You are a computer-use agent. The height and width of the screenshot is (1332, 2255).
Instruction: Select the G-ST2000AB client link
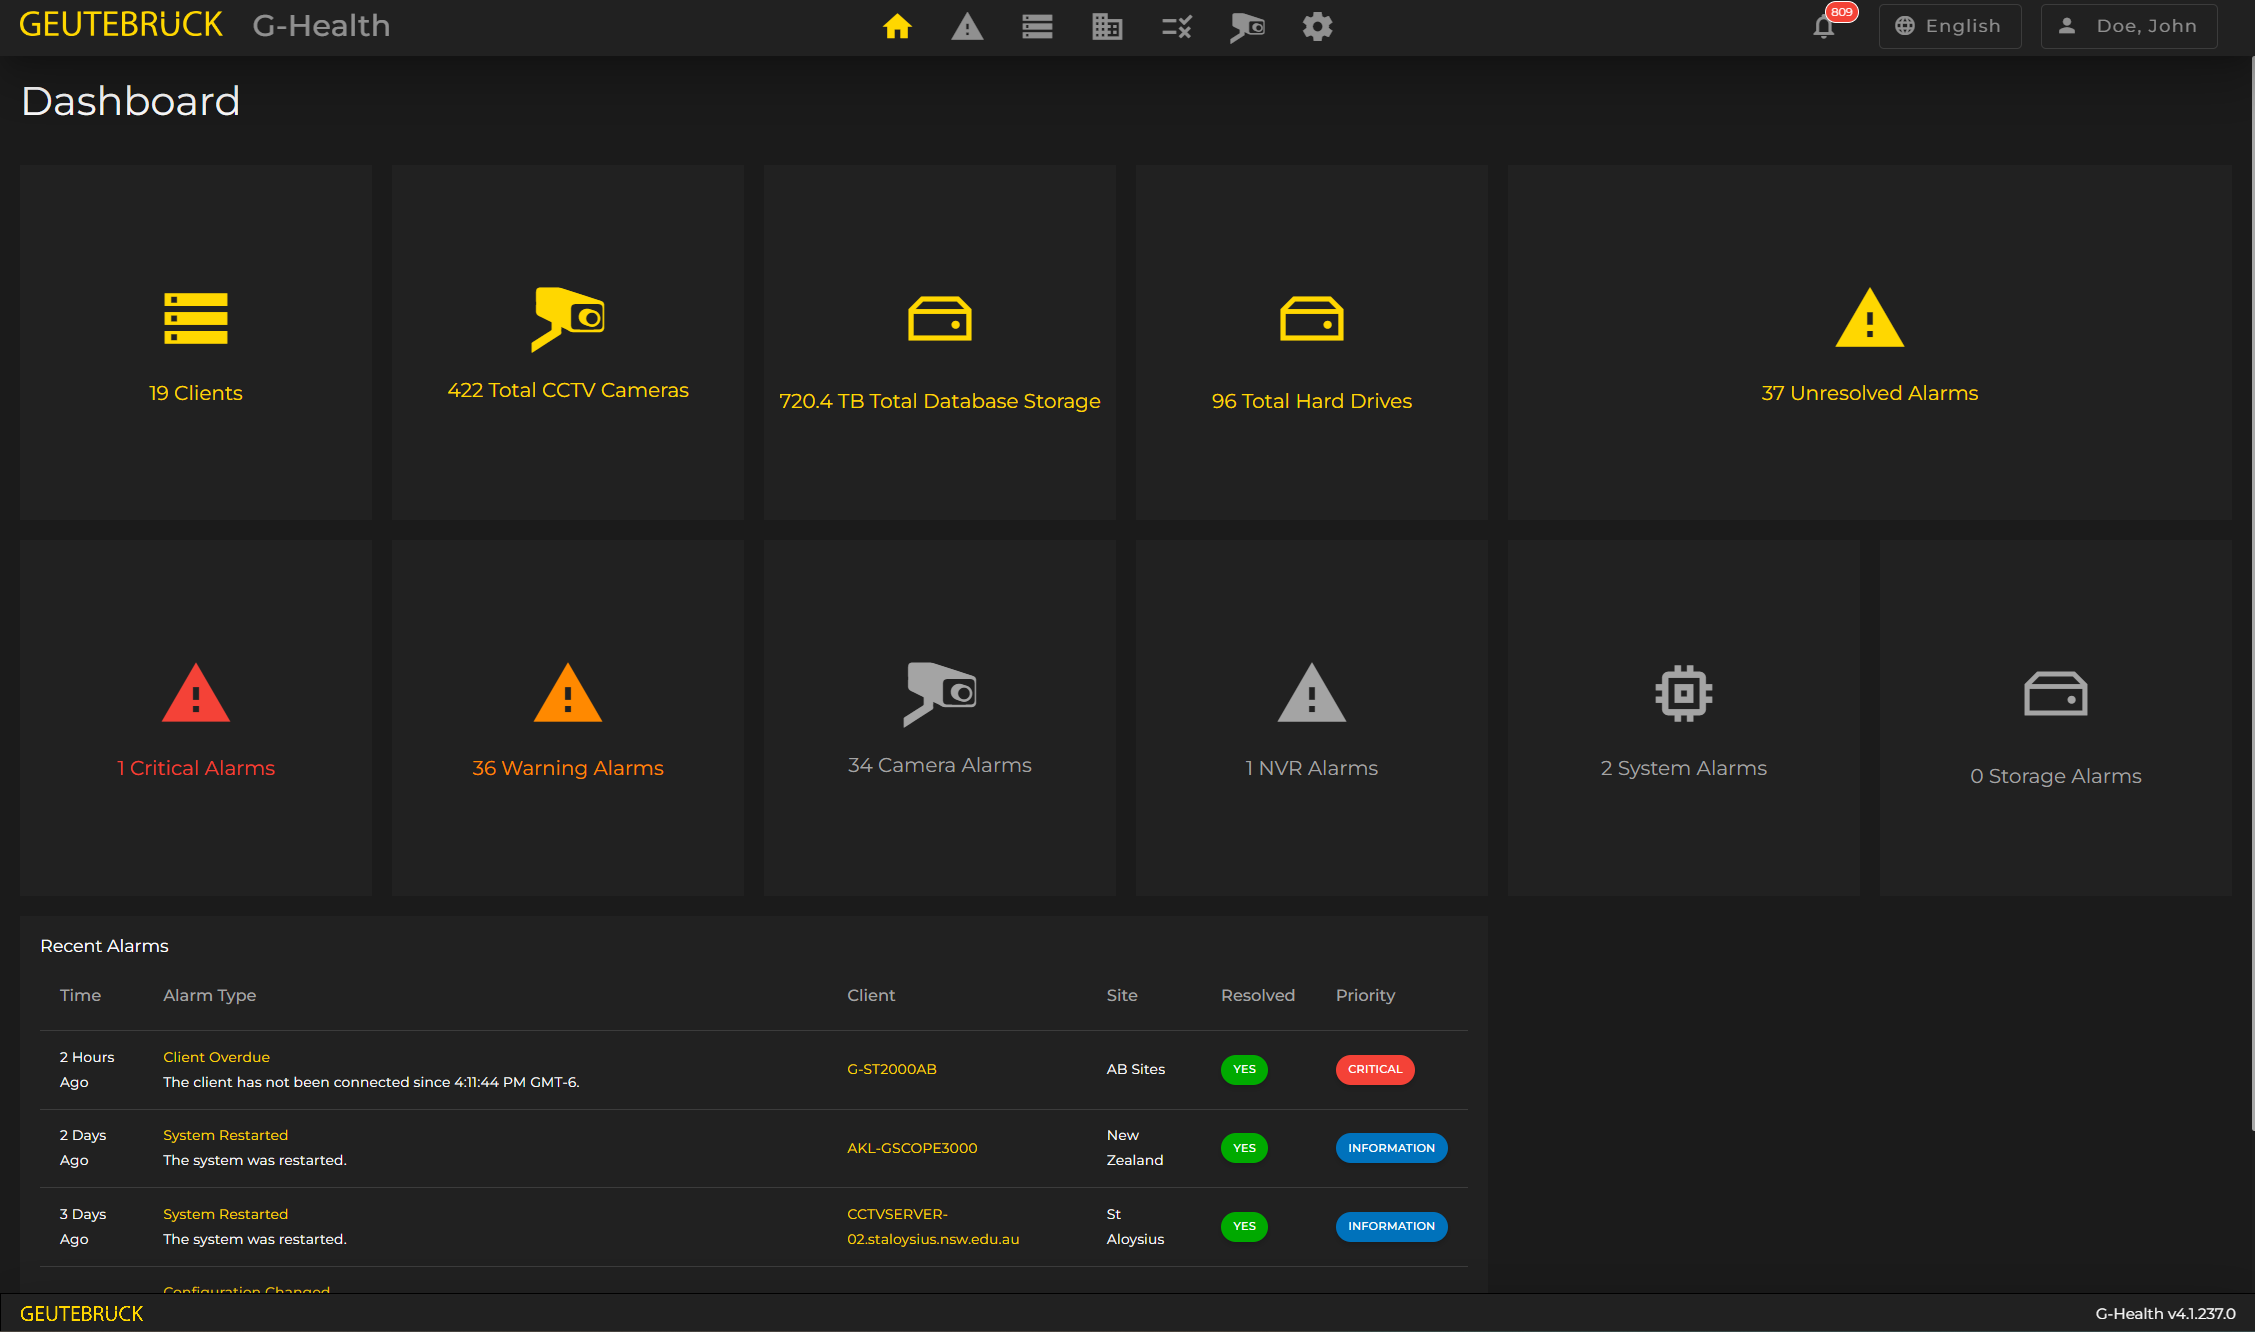click(x=891, y=1069)
